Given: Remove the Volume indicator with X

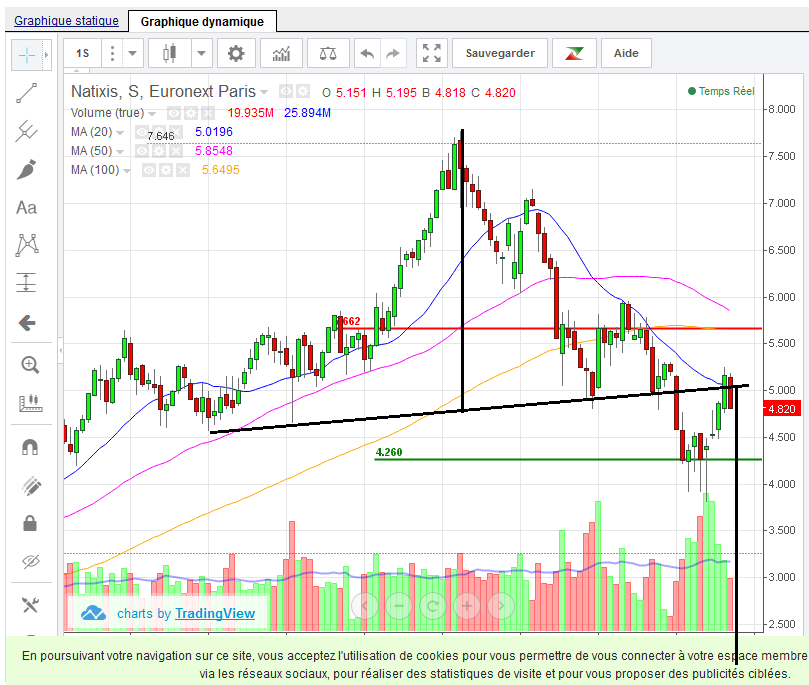Looking at the screenshot, I should pos(207,113).
